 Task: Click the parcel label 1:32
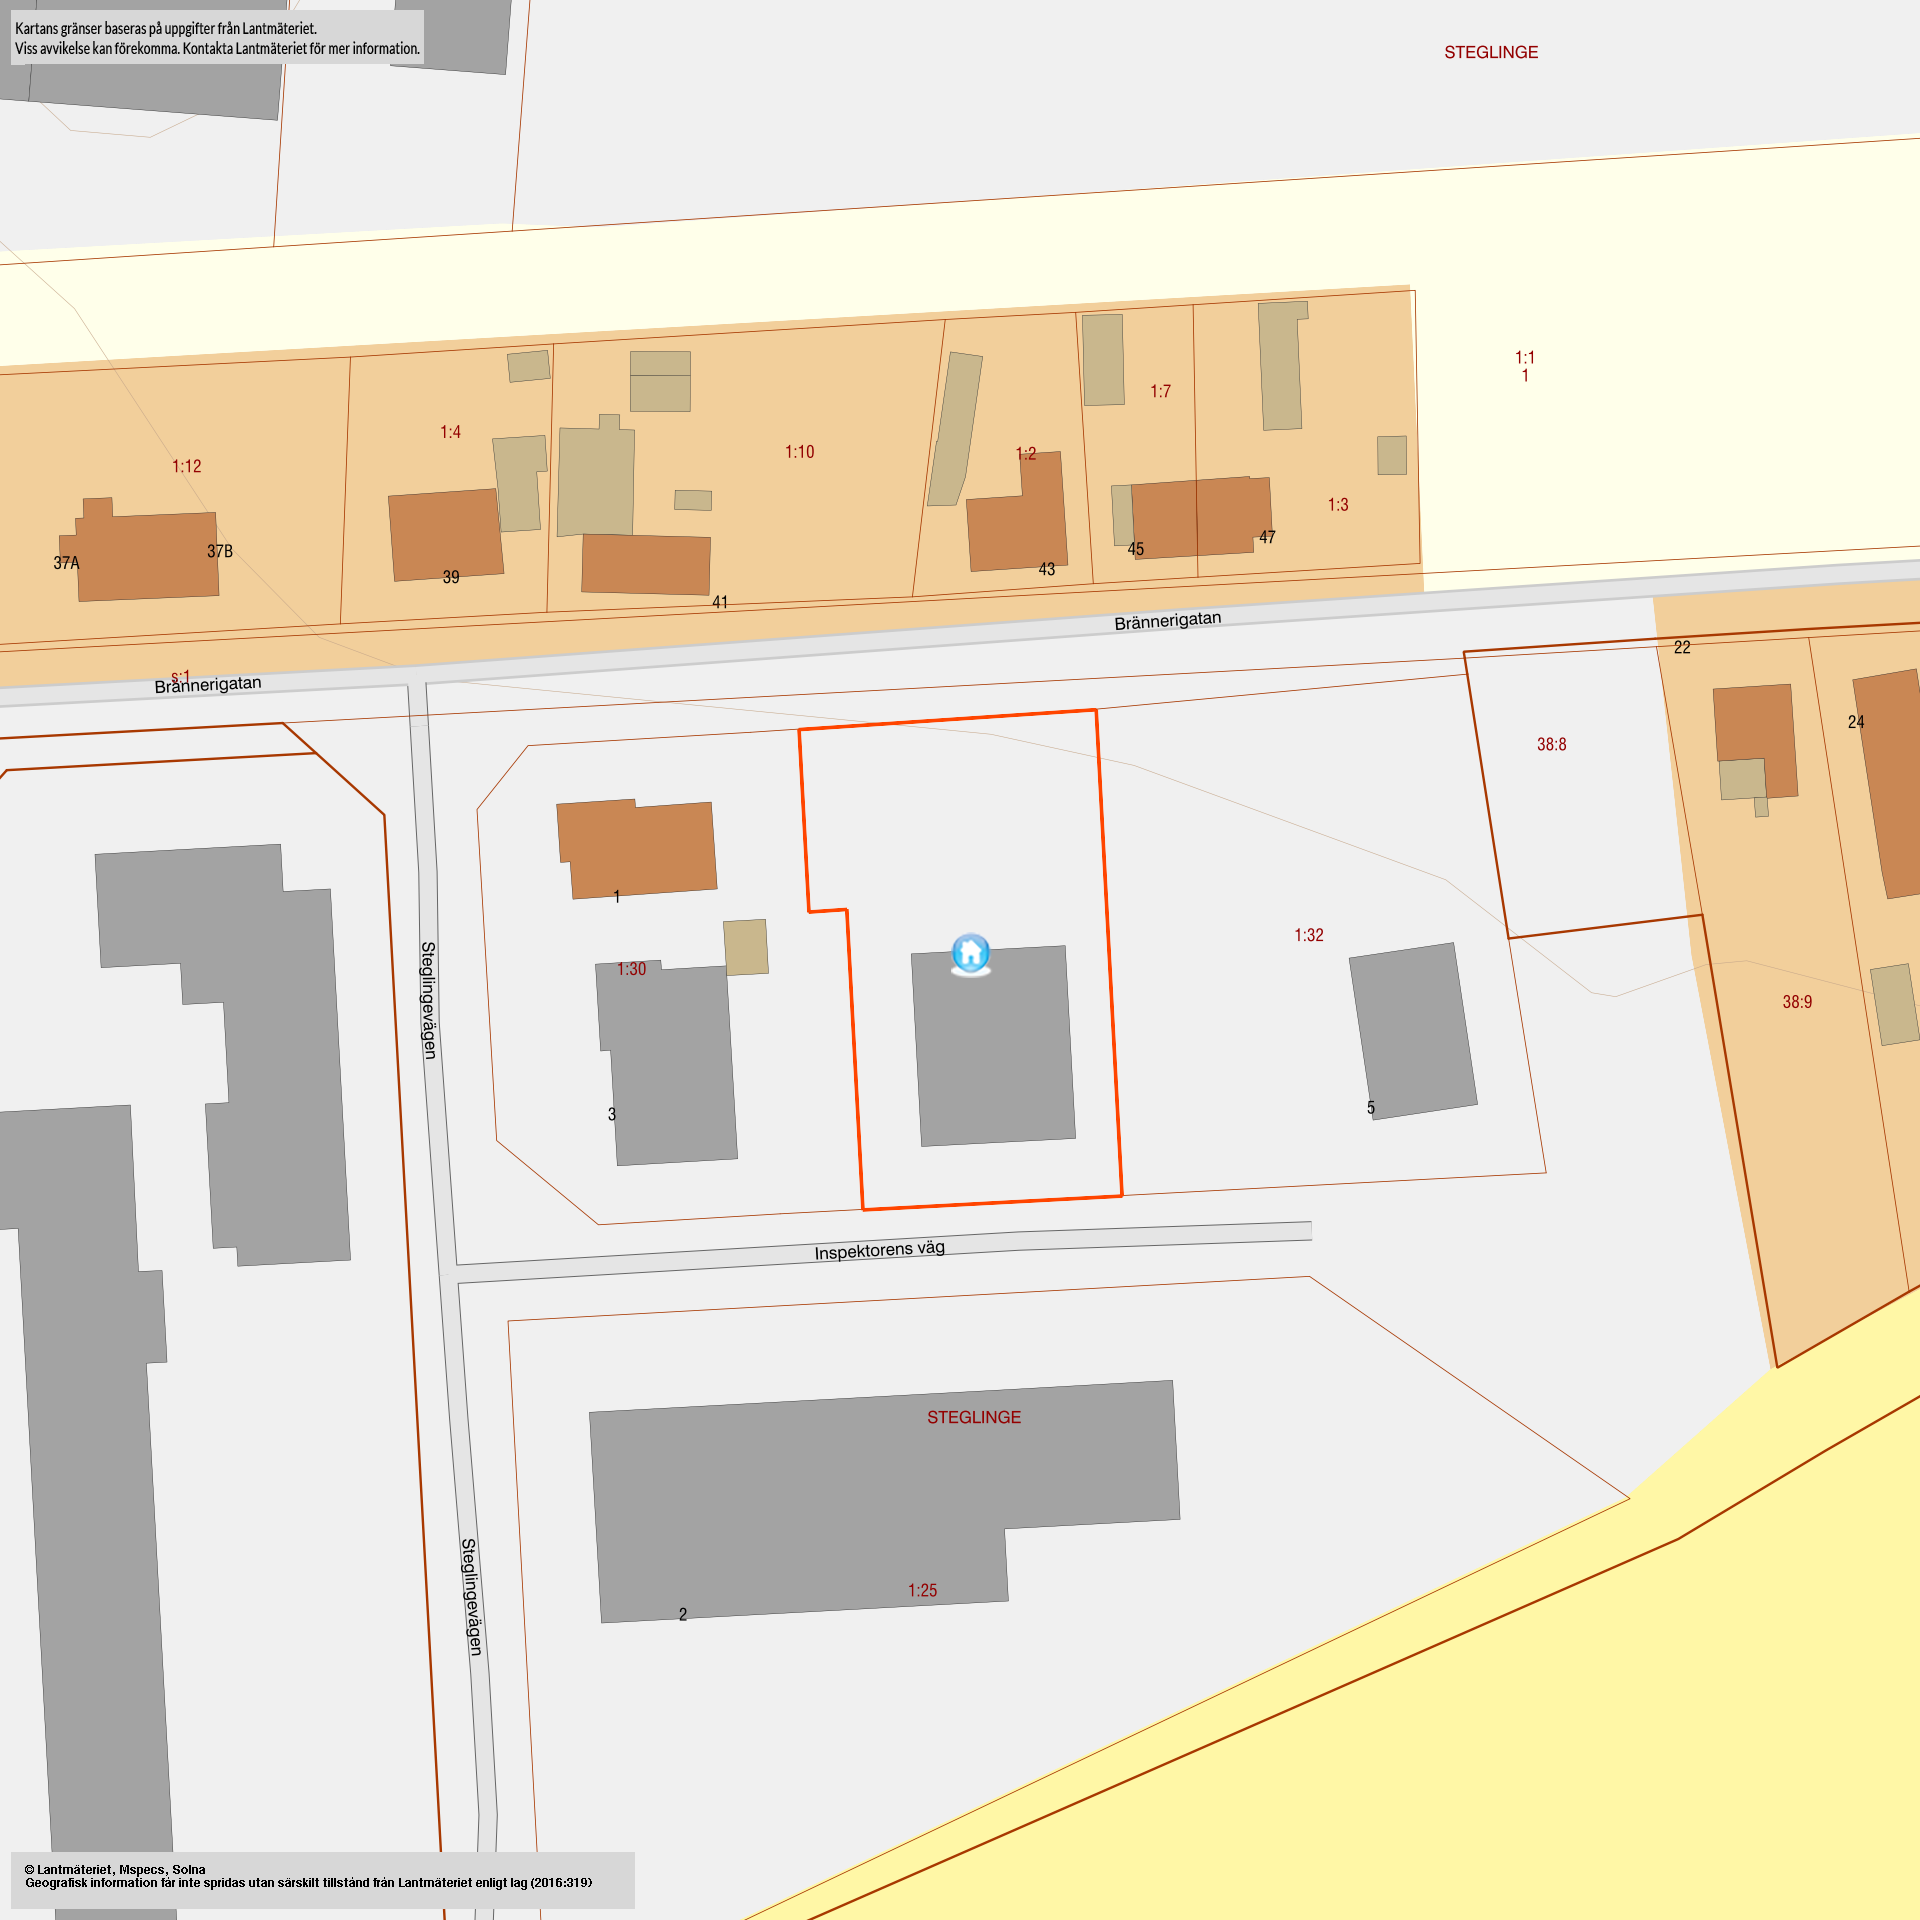coord(1308,935)
